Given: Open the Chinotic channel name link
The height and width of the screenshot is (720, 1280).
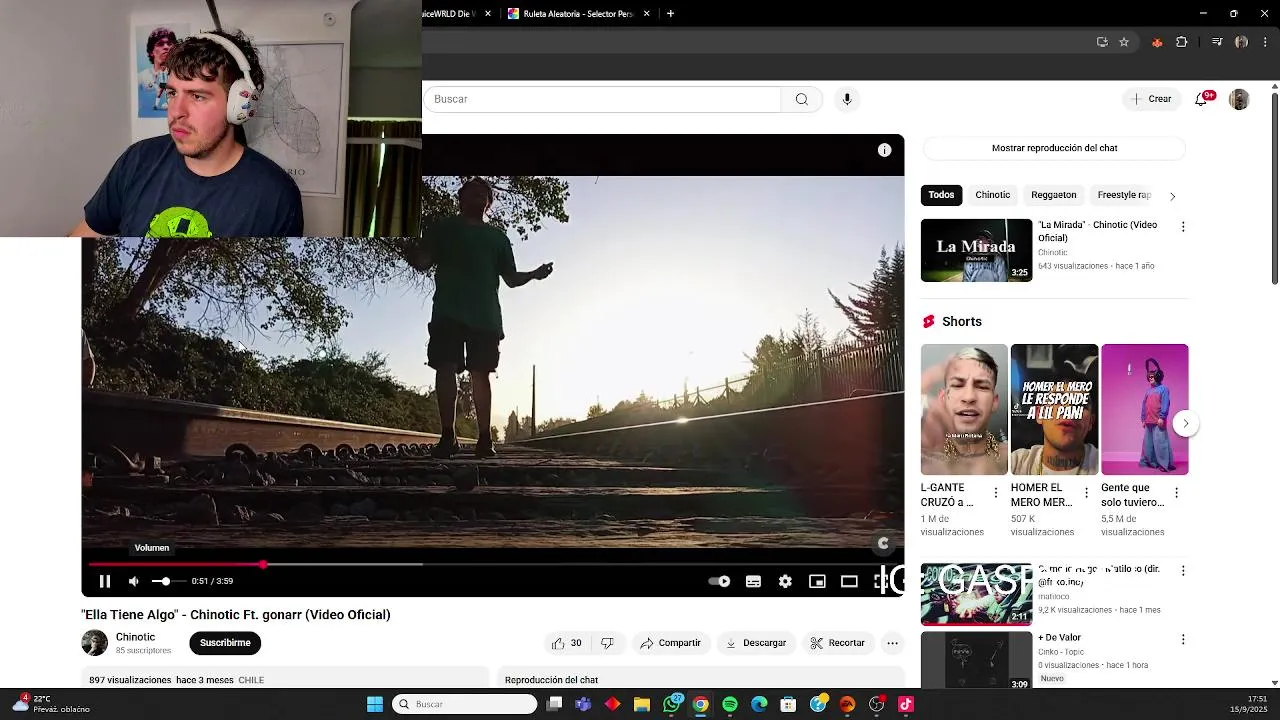Looking at the screenshot, I should [x=135, y=637].
